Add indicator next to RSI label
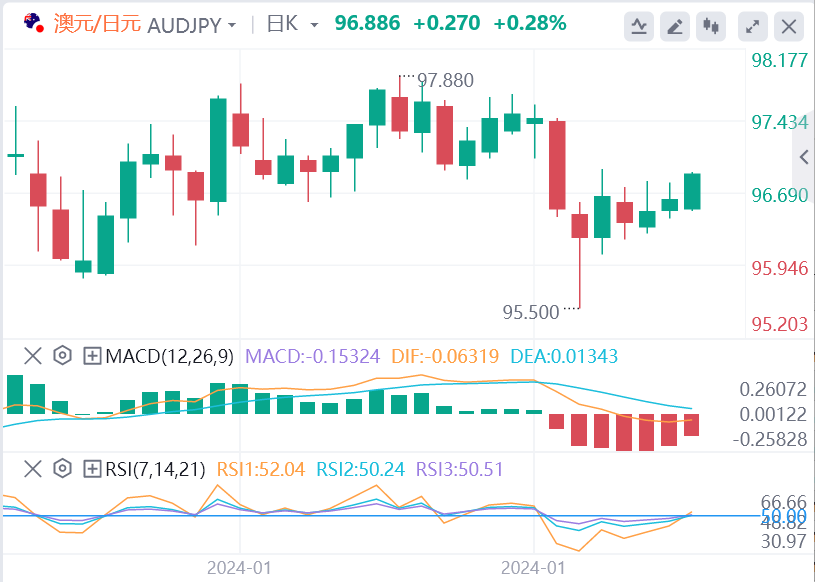This screenshot has width=815, height=582. tap(92, 469)
